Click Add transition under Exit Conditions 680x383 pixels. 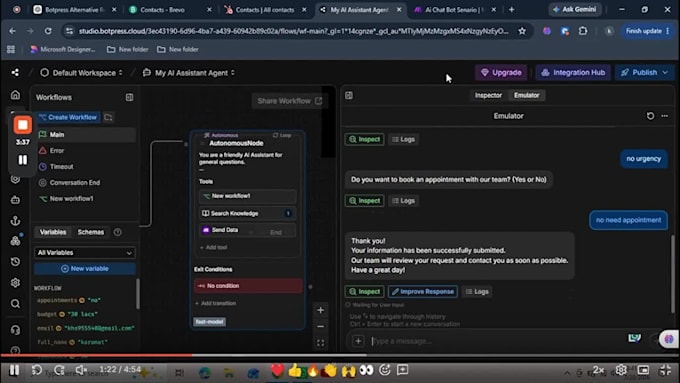click(x=216, y=303)
